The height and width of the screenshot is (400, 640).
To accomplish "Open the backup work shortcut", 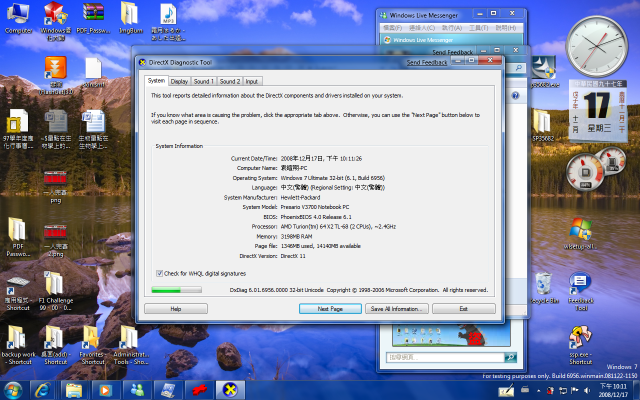I will pyautogui.click(x=19, y=345).
